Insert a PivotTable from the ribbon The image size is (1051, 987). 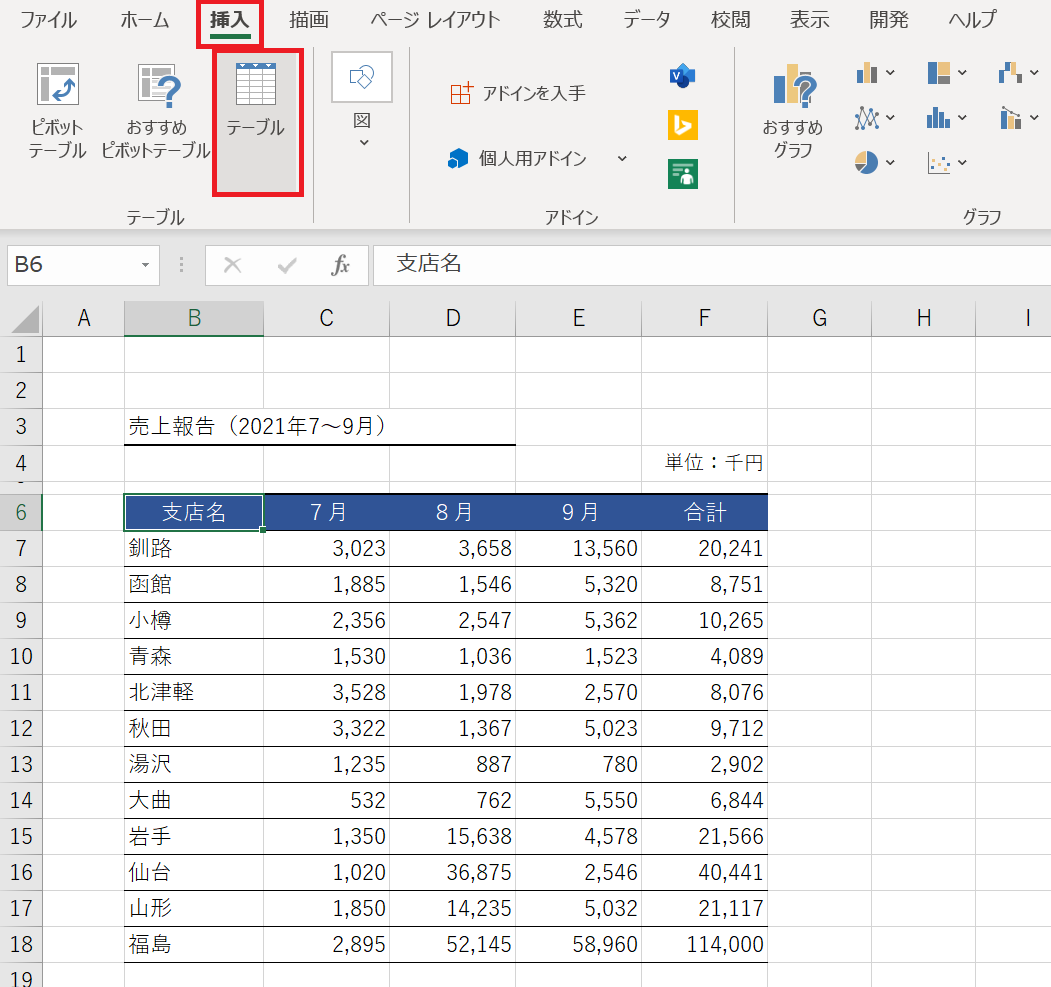58,111
